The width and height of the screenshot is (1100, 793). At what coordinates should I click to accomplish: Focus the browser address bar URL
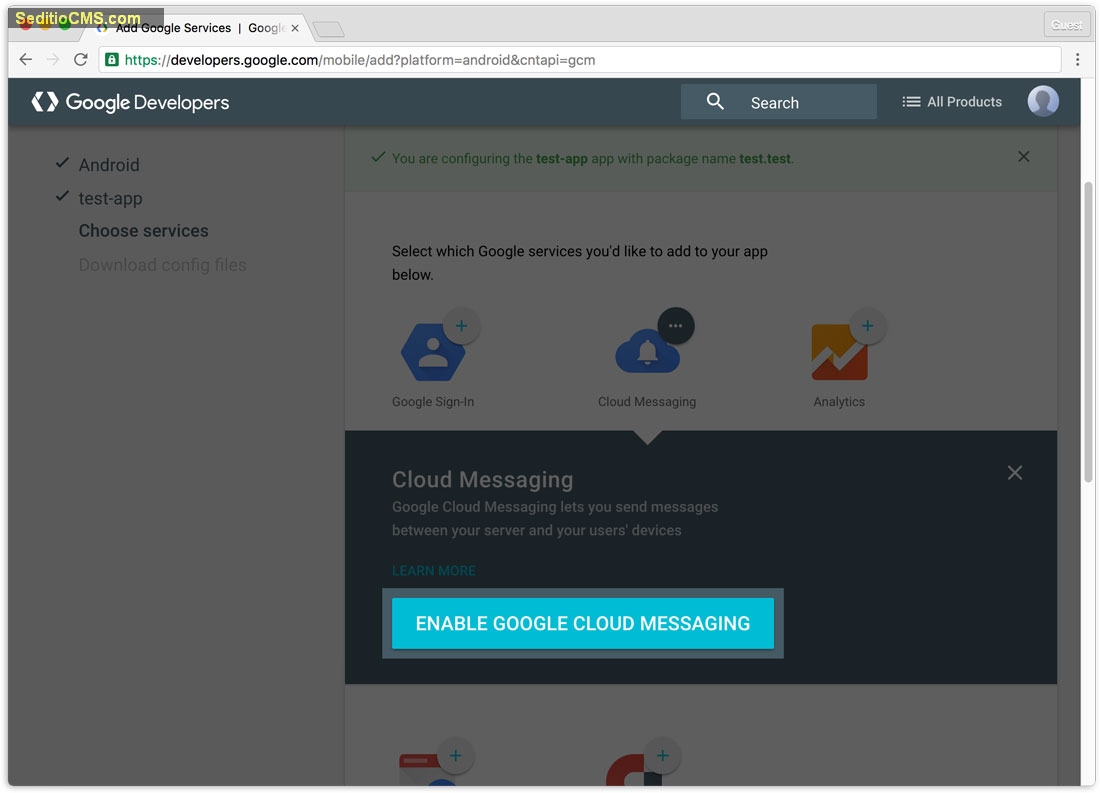pyautogui.click(x=579, y=60)
